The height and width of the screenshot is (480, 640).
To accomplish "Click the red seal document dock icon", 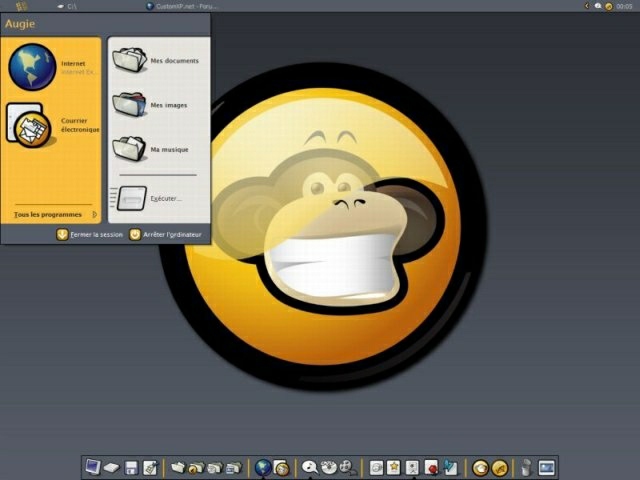I will click(431, 468).
